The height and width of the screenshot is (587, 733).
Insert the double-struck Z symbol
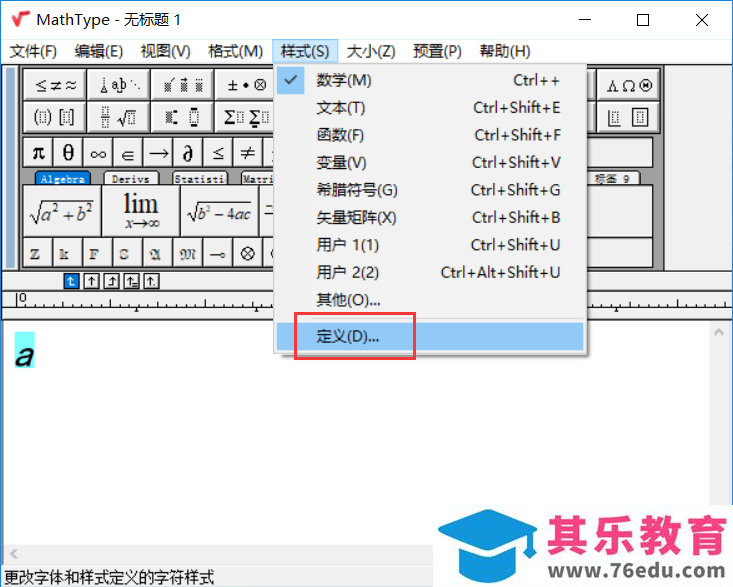click(37, 253)
